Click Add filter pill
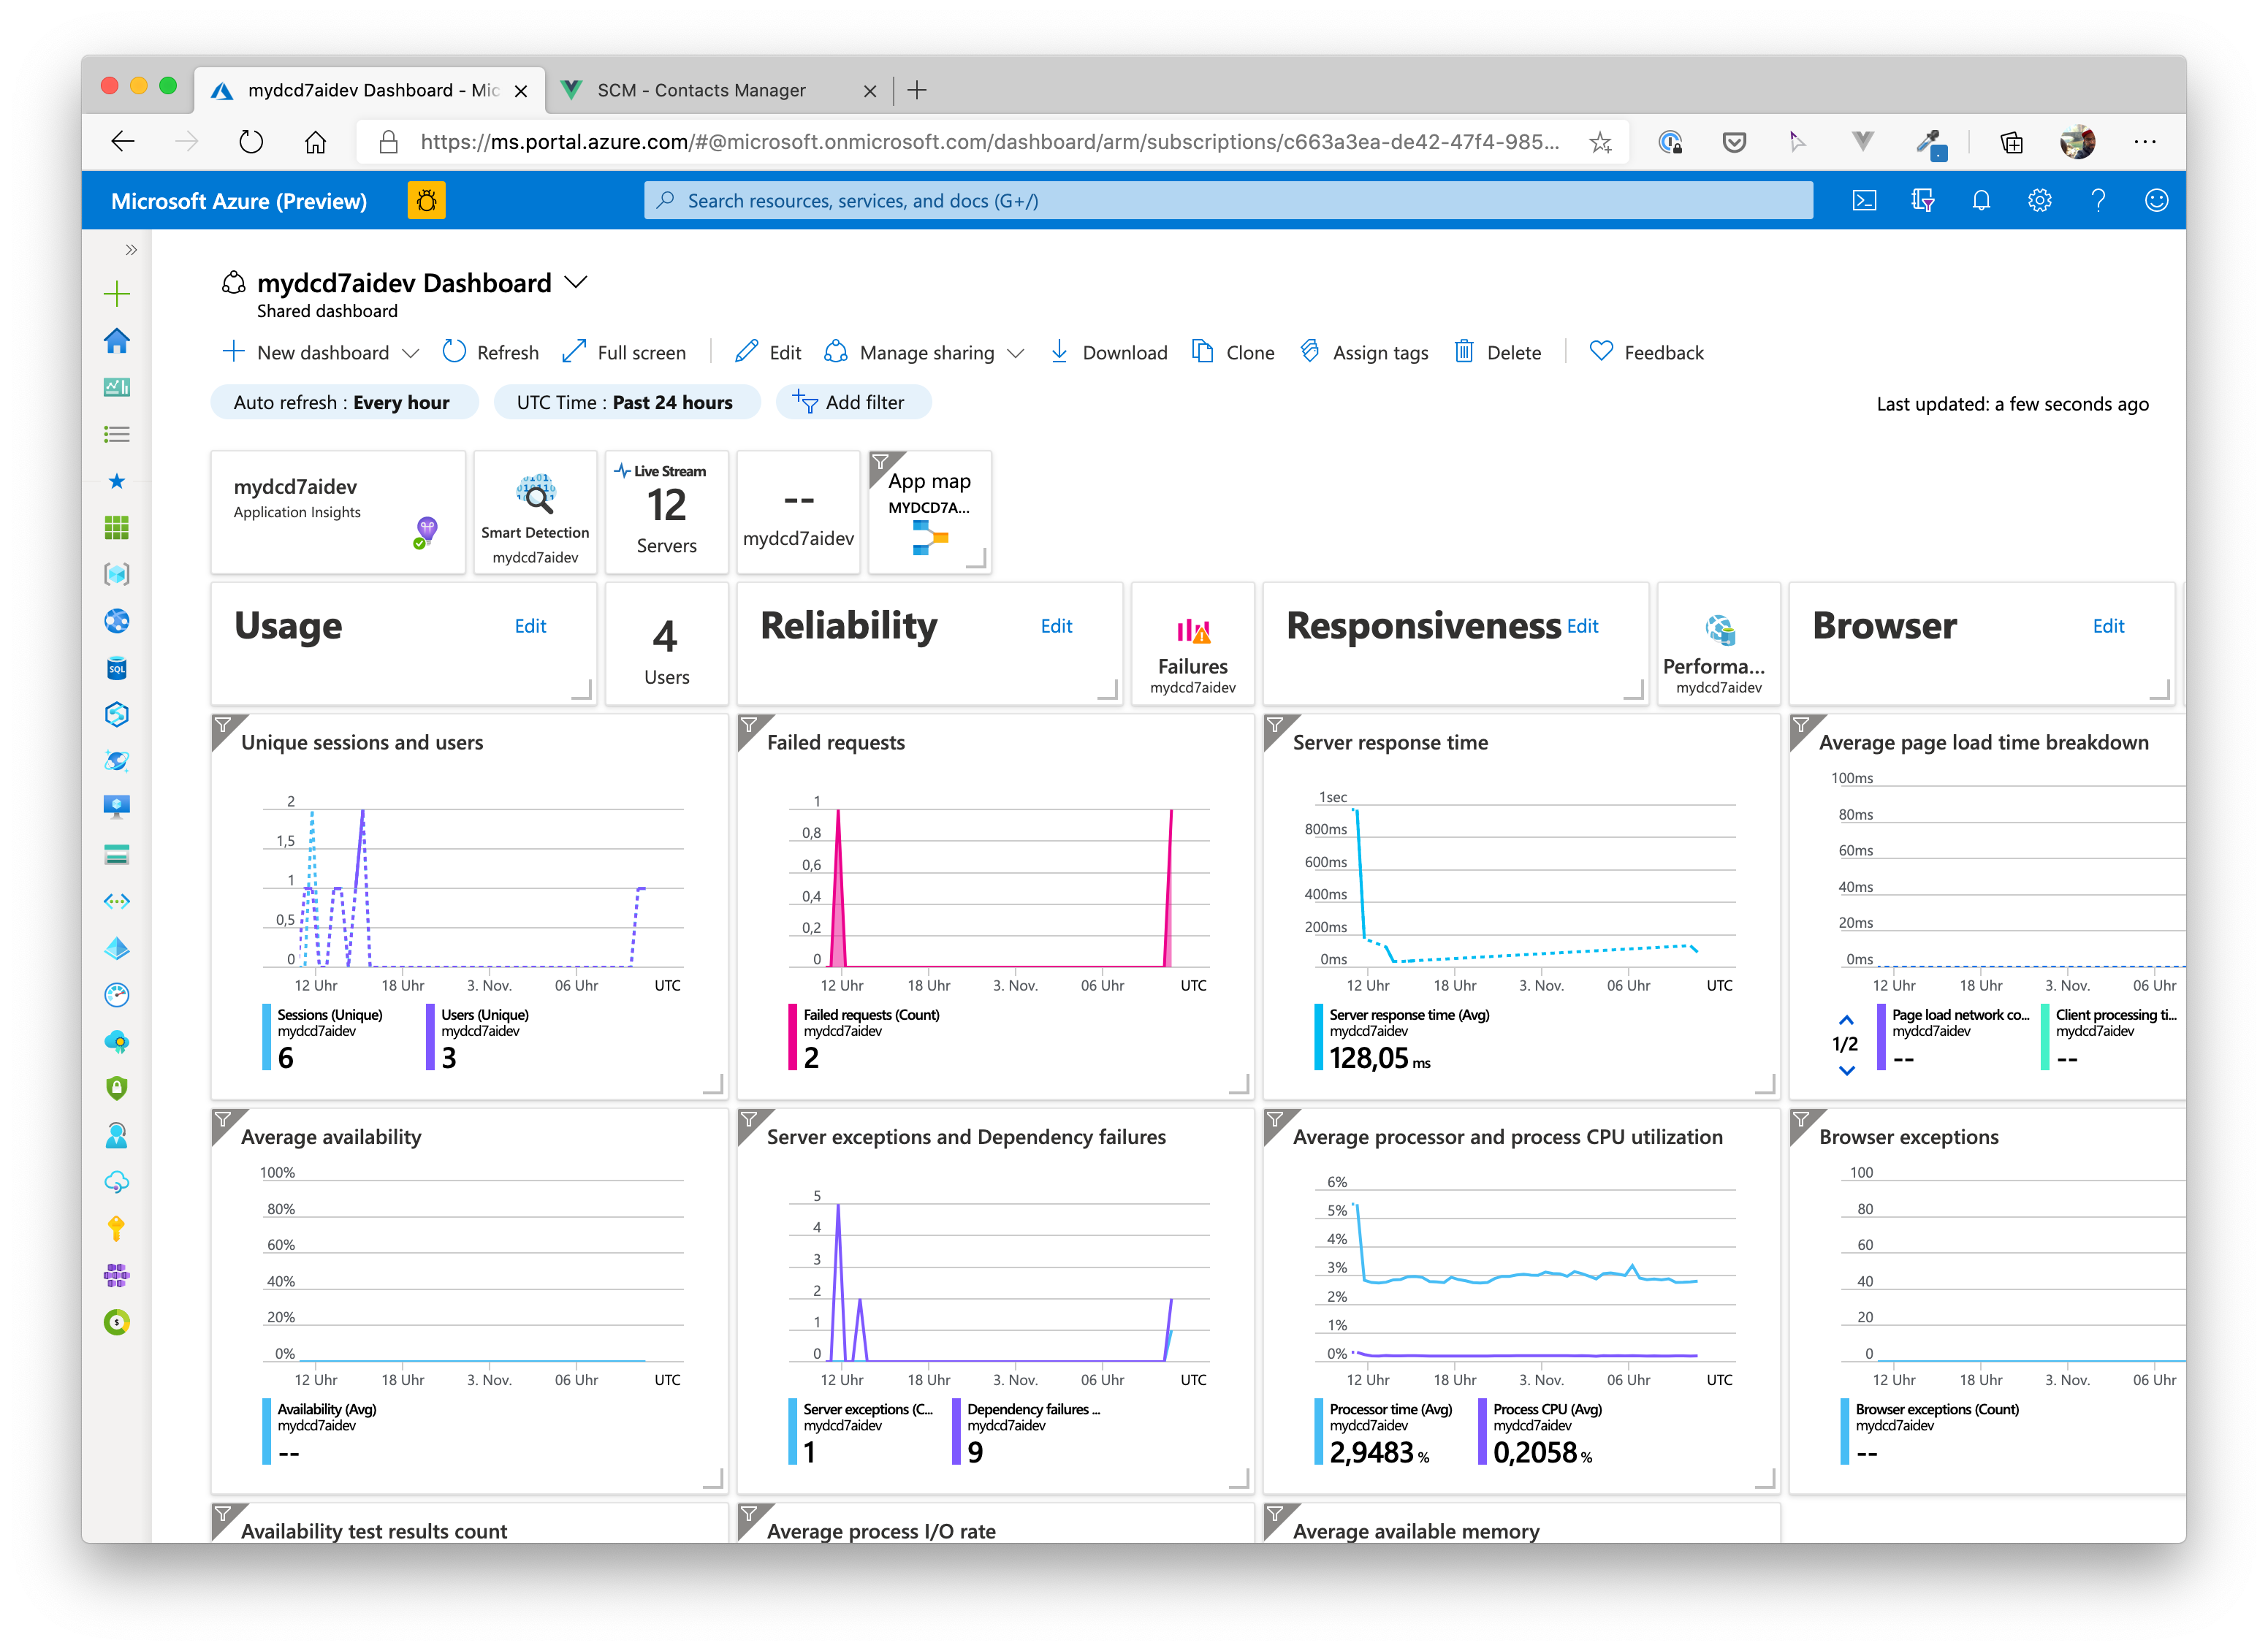 (853, 403)
